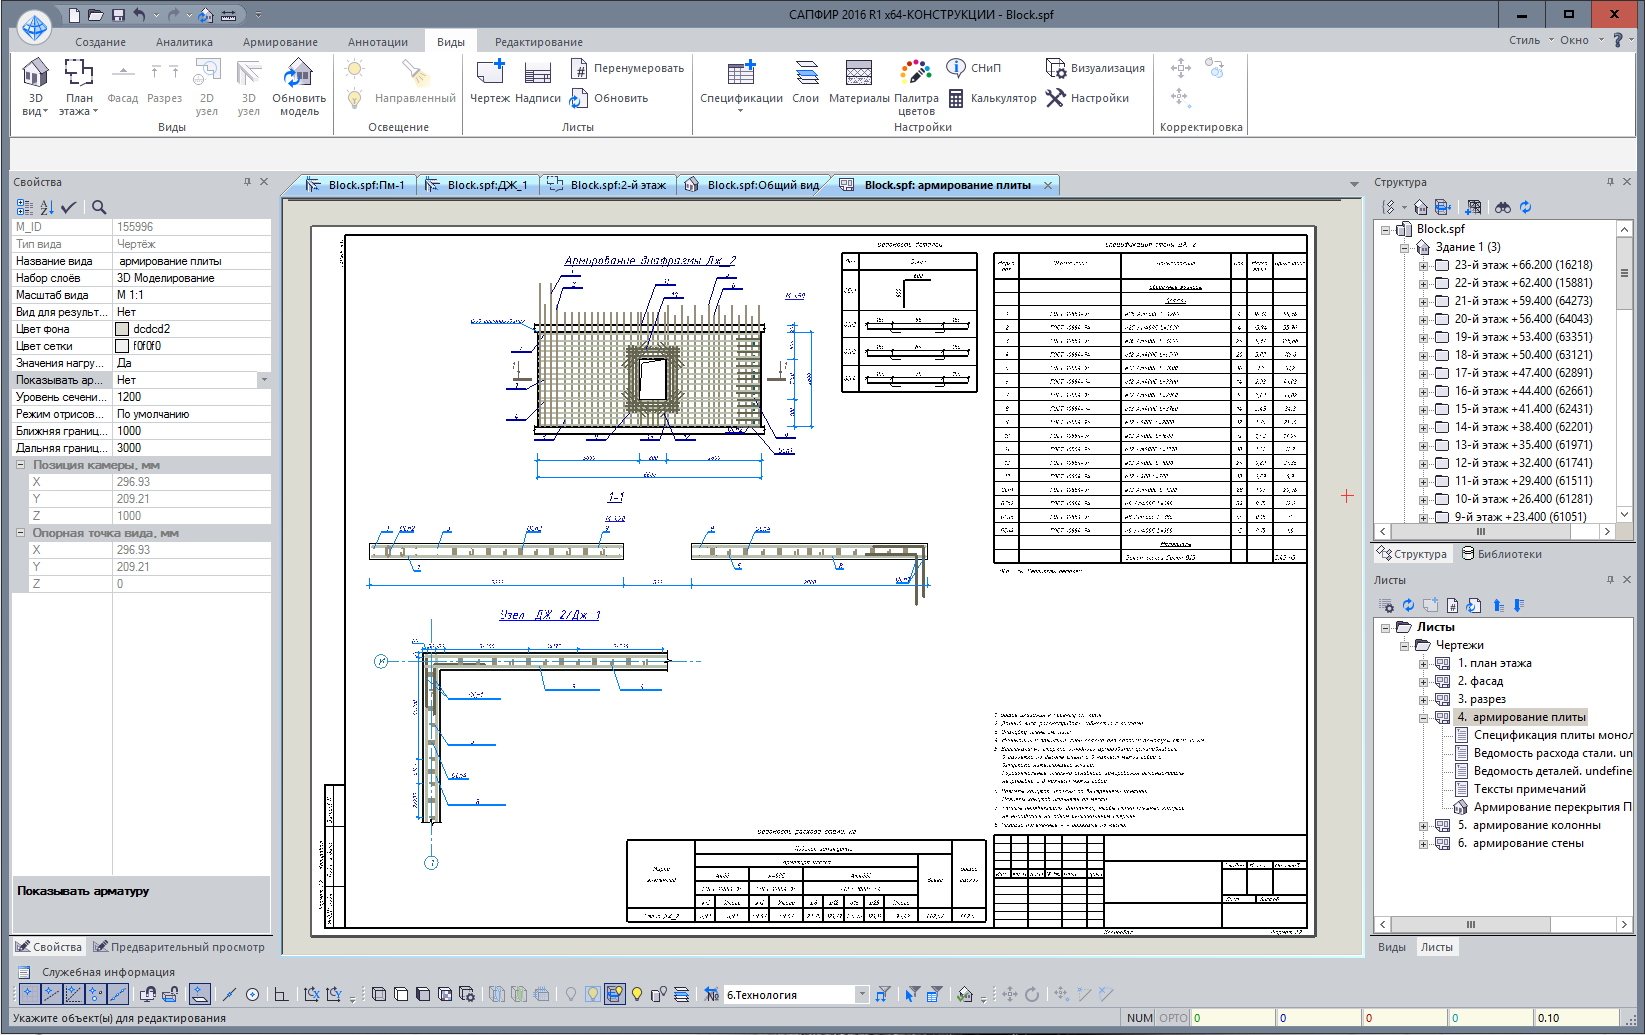This screenshot has width=1645, height=1035.
Task: Switch to the Армирование ribbon tab
Action: click(280, 42)
